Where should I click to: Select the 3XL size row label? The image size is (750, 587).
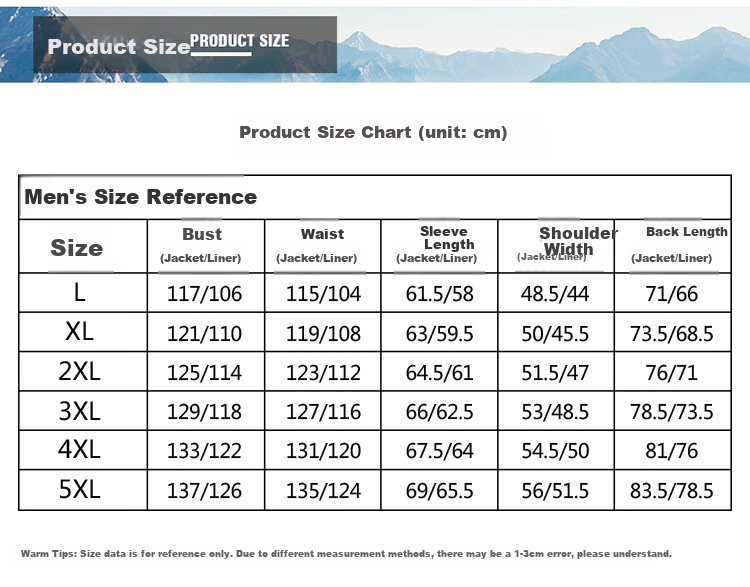(79, 411)
